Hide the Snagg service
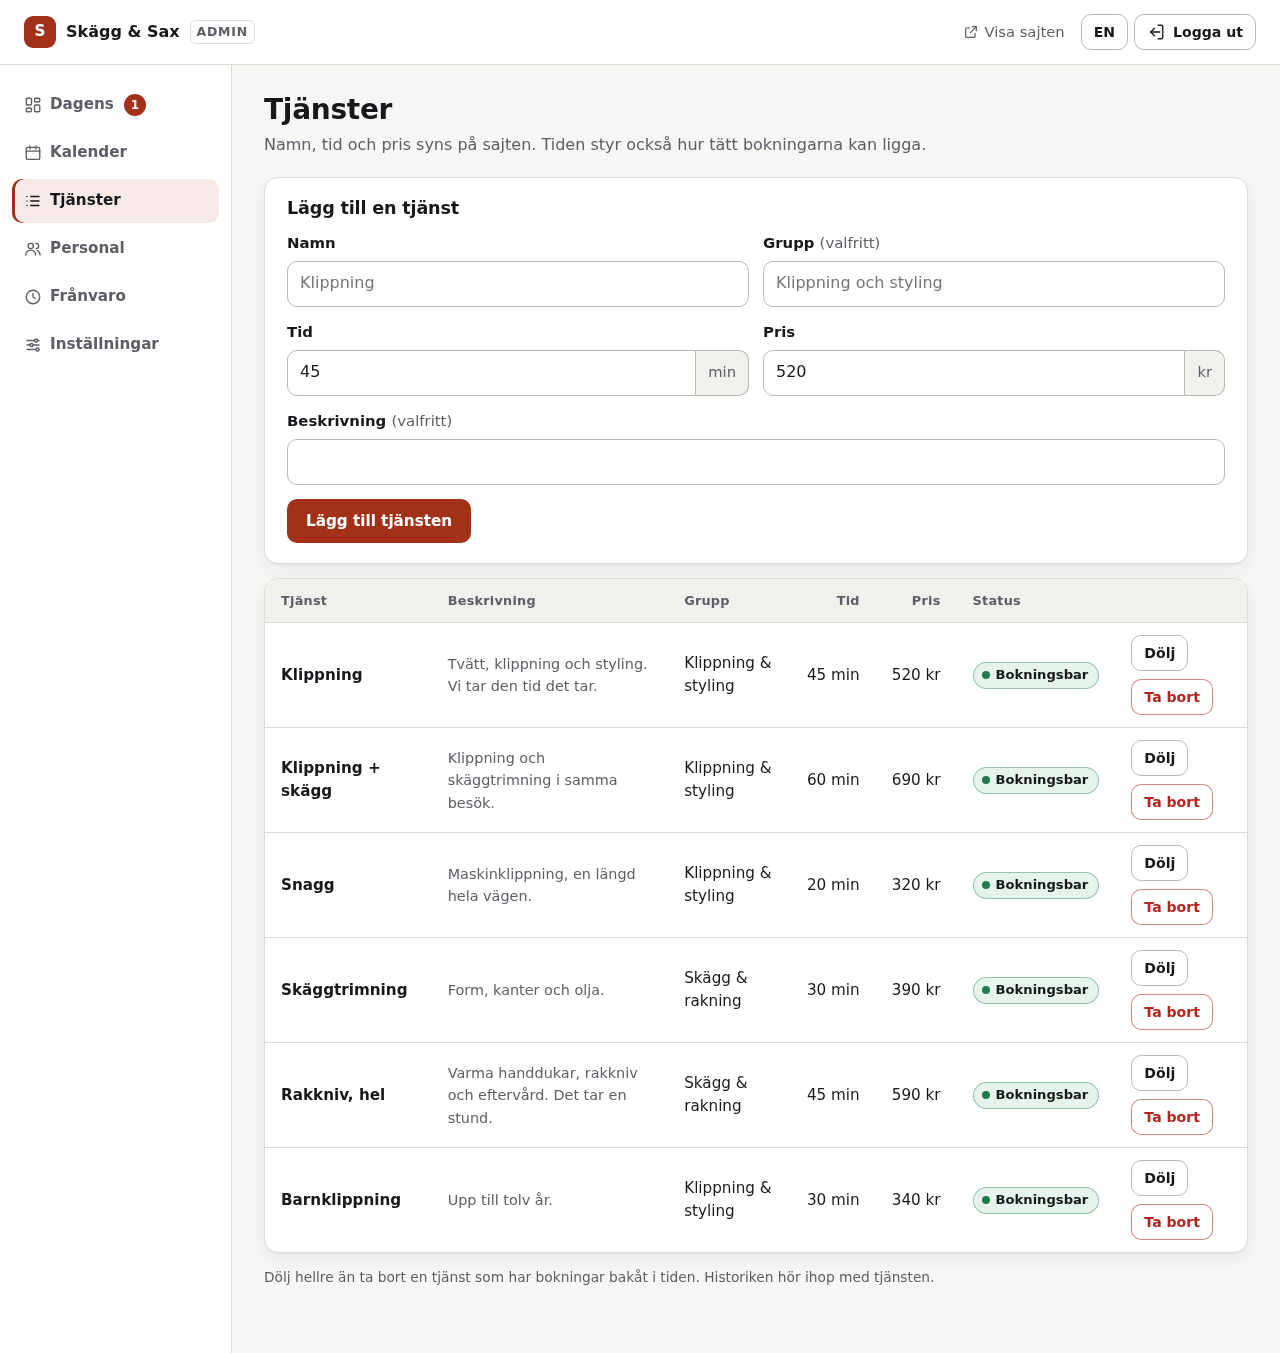1280x1353 pixels. [1160, 863]
